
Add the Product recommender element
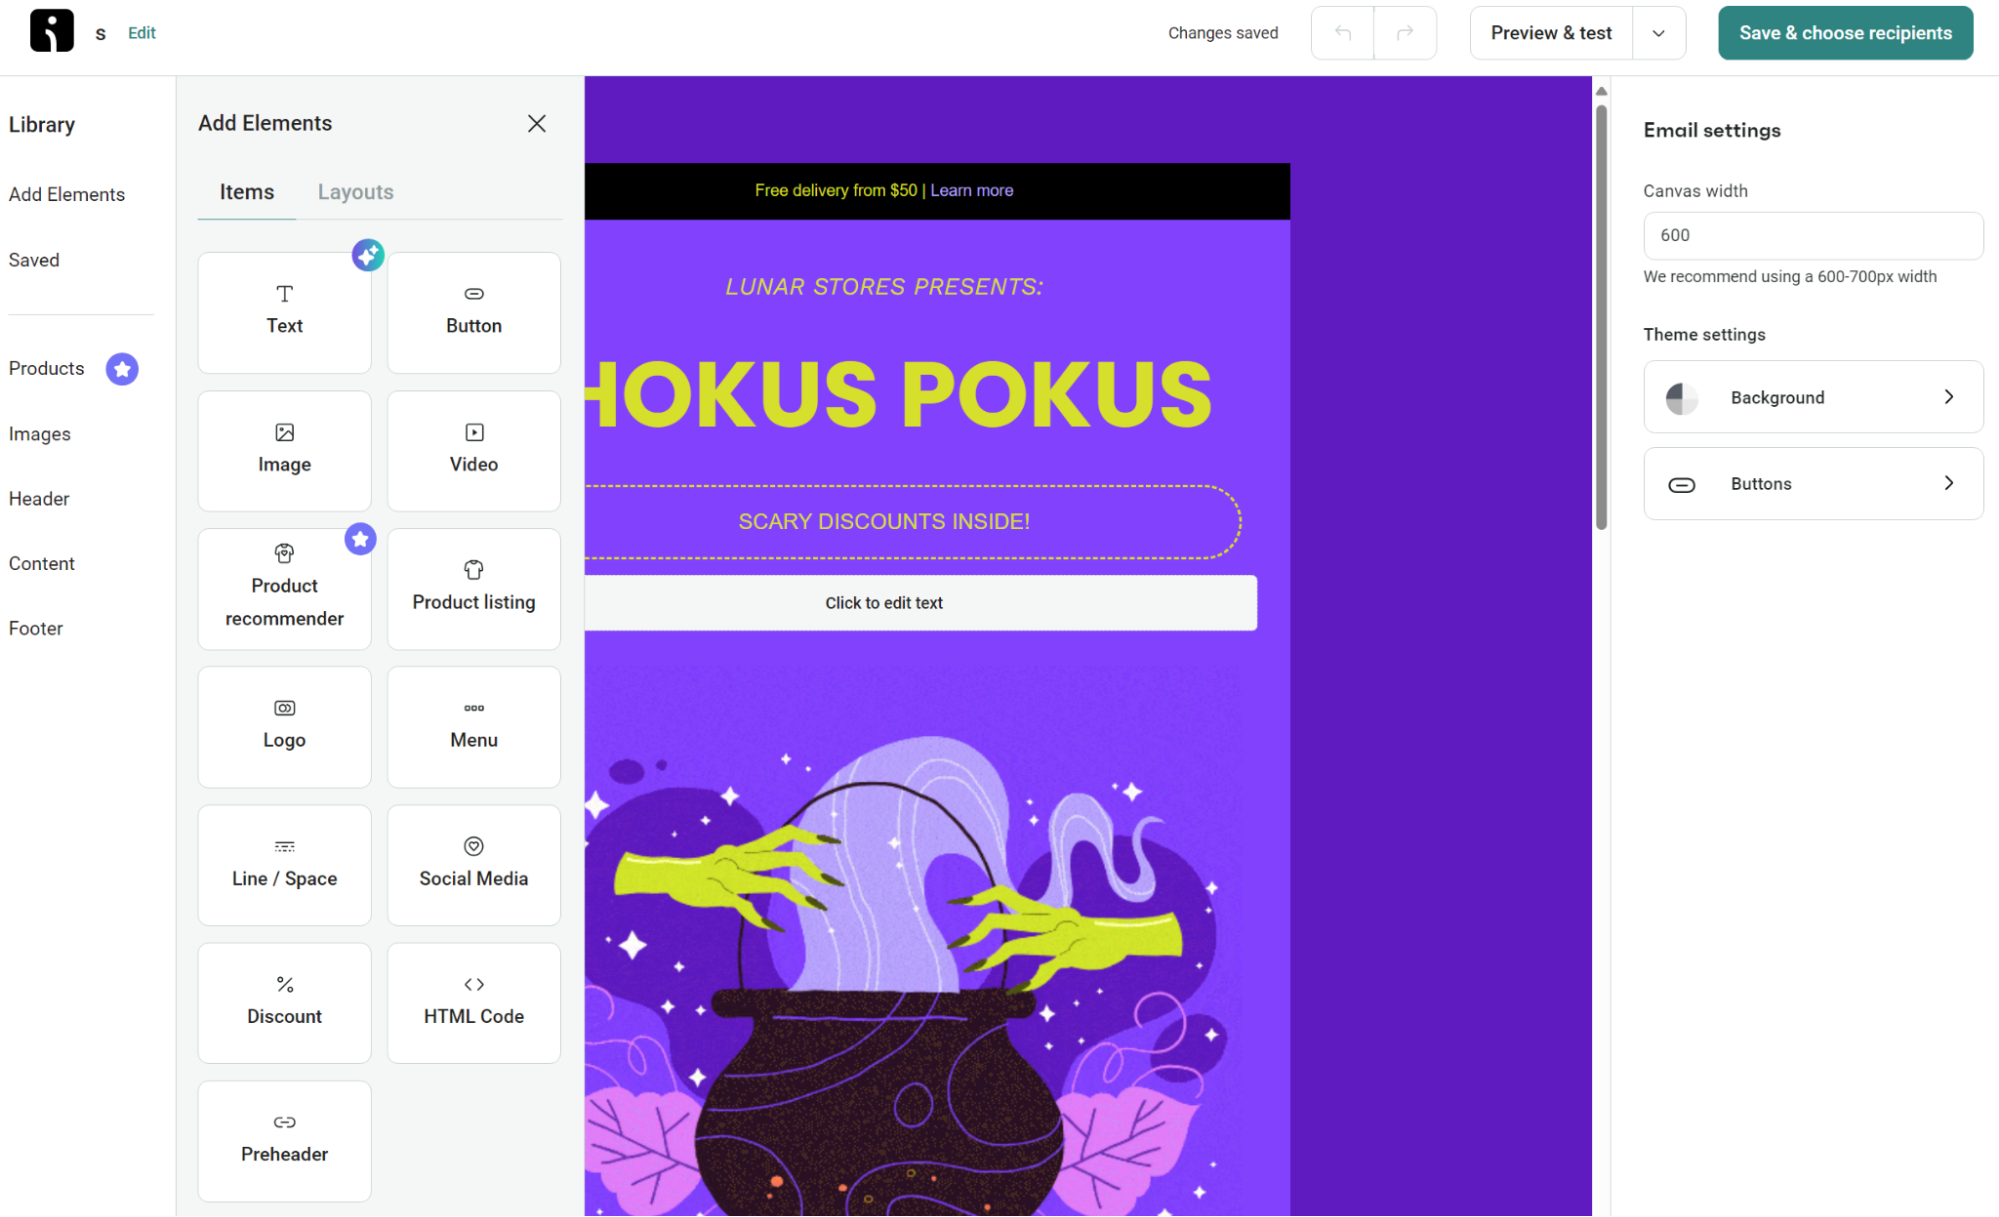(284, 589)
